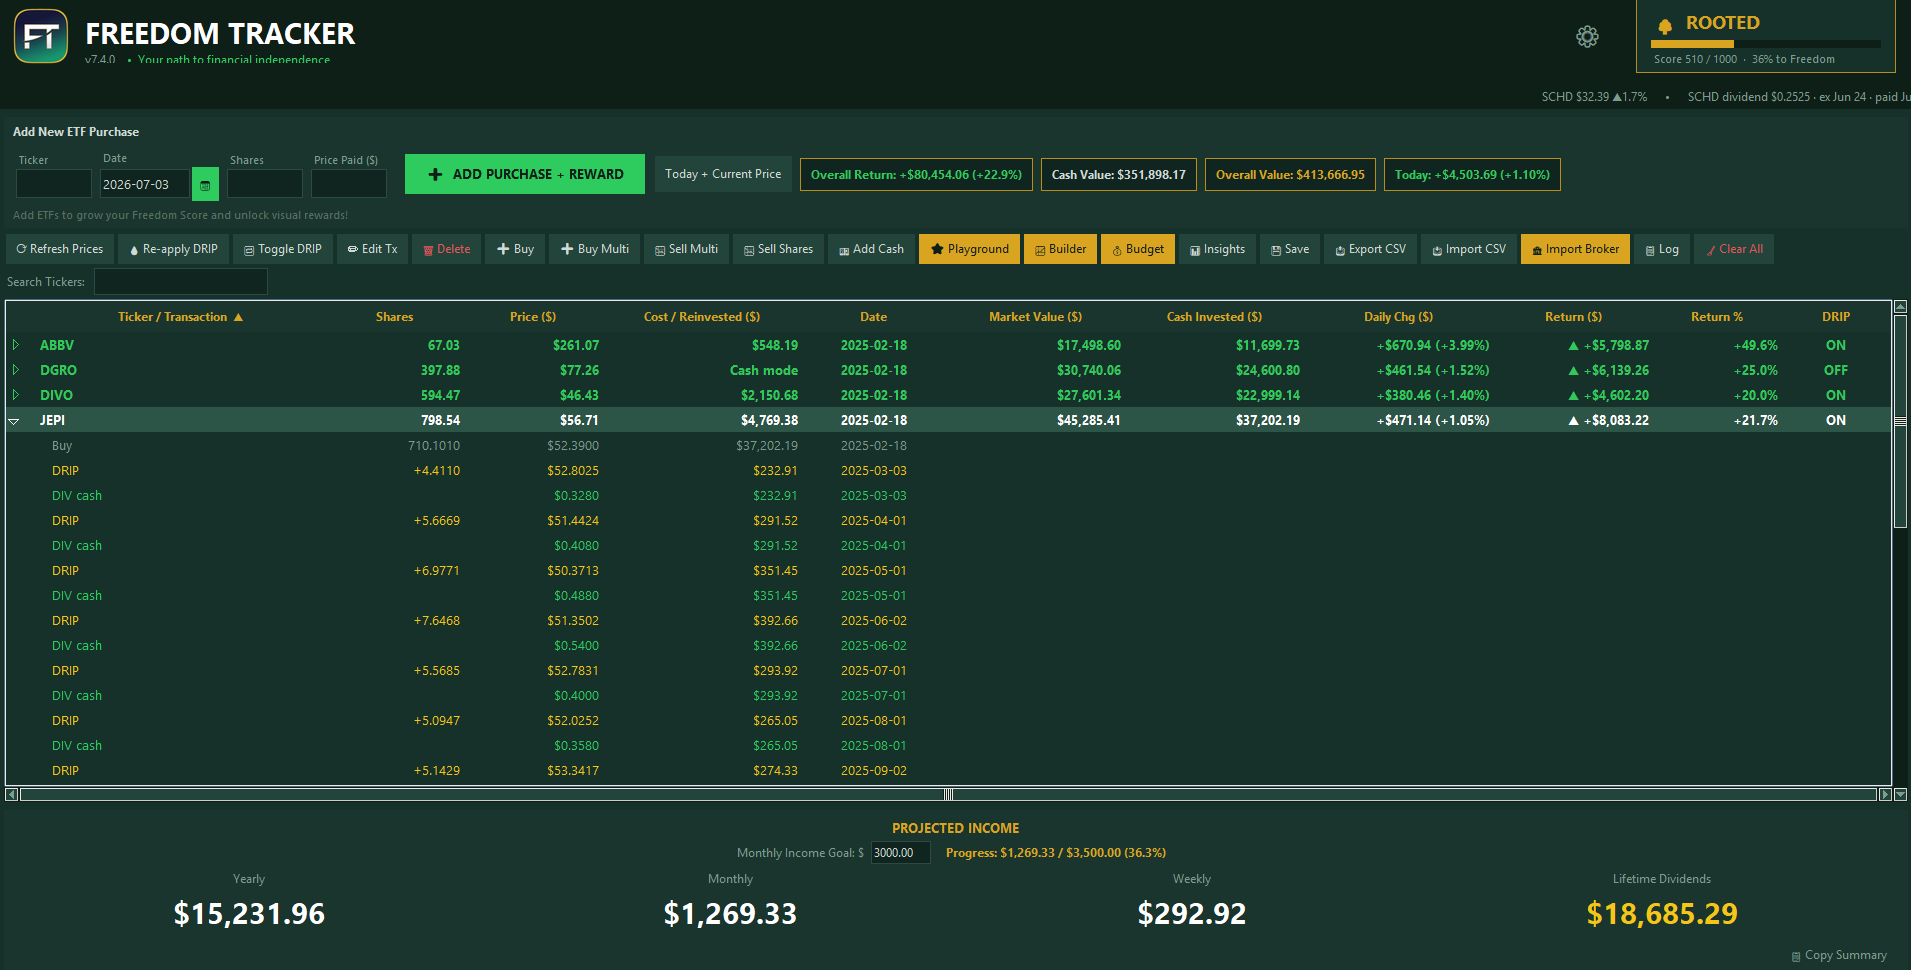Click Import CSV button
The image size is (1911, 970).
coord(1469,249)
